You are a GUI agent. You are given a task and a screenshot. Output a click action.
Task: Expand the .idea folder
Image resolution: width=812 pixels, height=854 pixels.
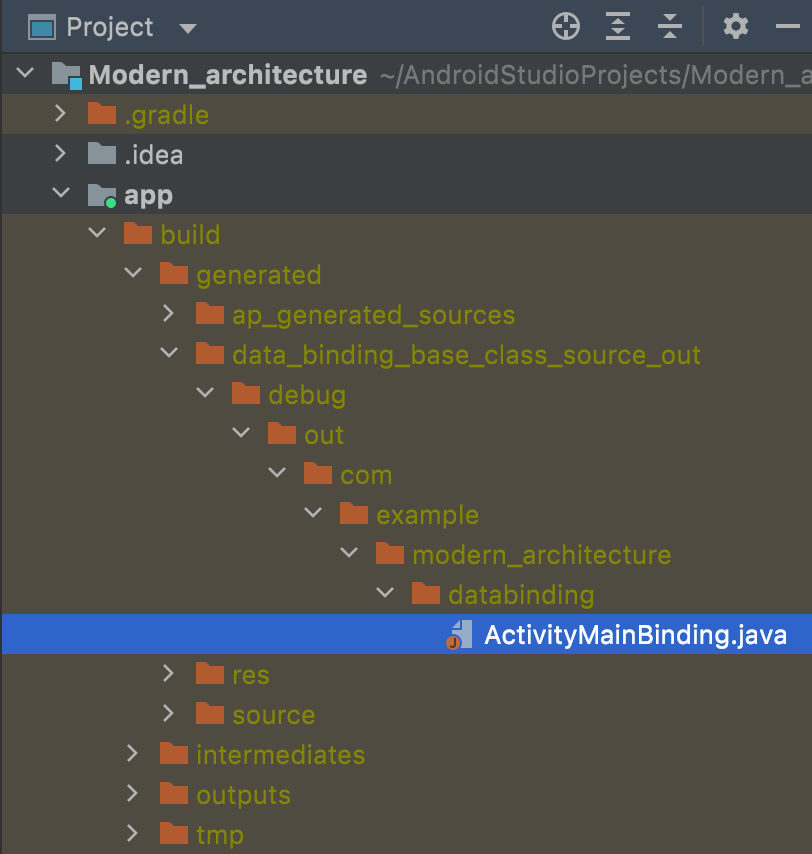(60, 154)
